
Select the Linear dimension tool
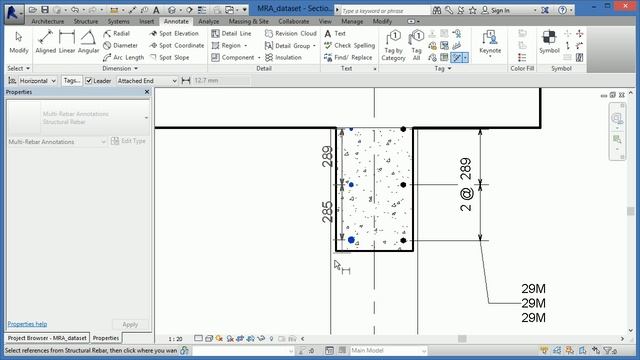(67, 42)
